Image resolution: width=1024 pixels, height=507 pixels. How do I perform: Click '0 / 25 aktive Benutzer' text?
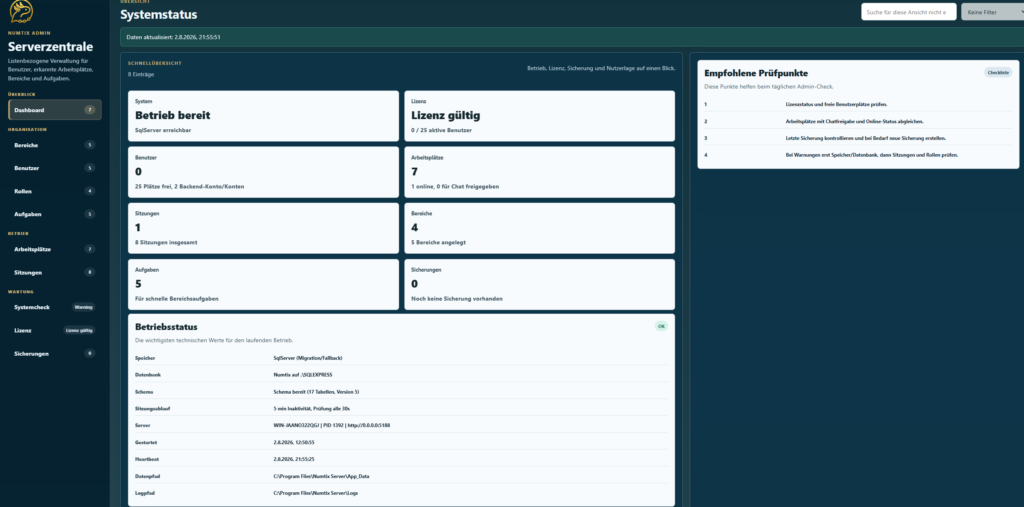click(441, 130)
